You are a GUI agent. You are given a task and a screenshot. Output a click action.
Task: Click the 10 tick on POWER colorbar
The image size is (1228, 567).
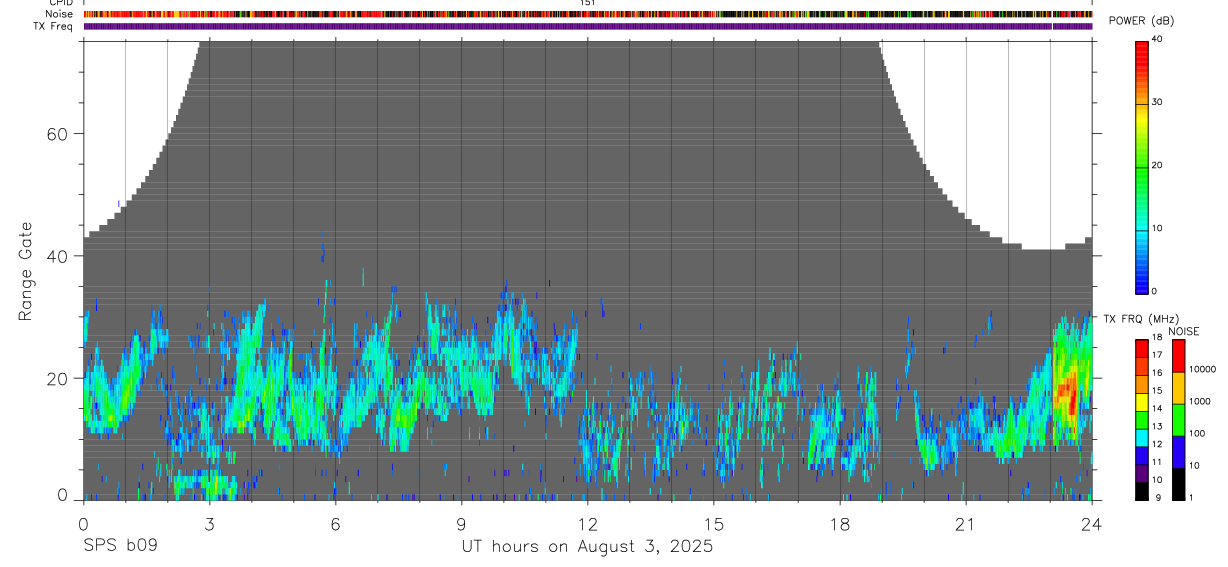(x=1157, y=228)
